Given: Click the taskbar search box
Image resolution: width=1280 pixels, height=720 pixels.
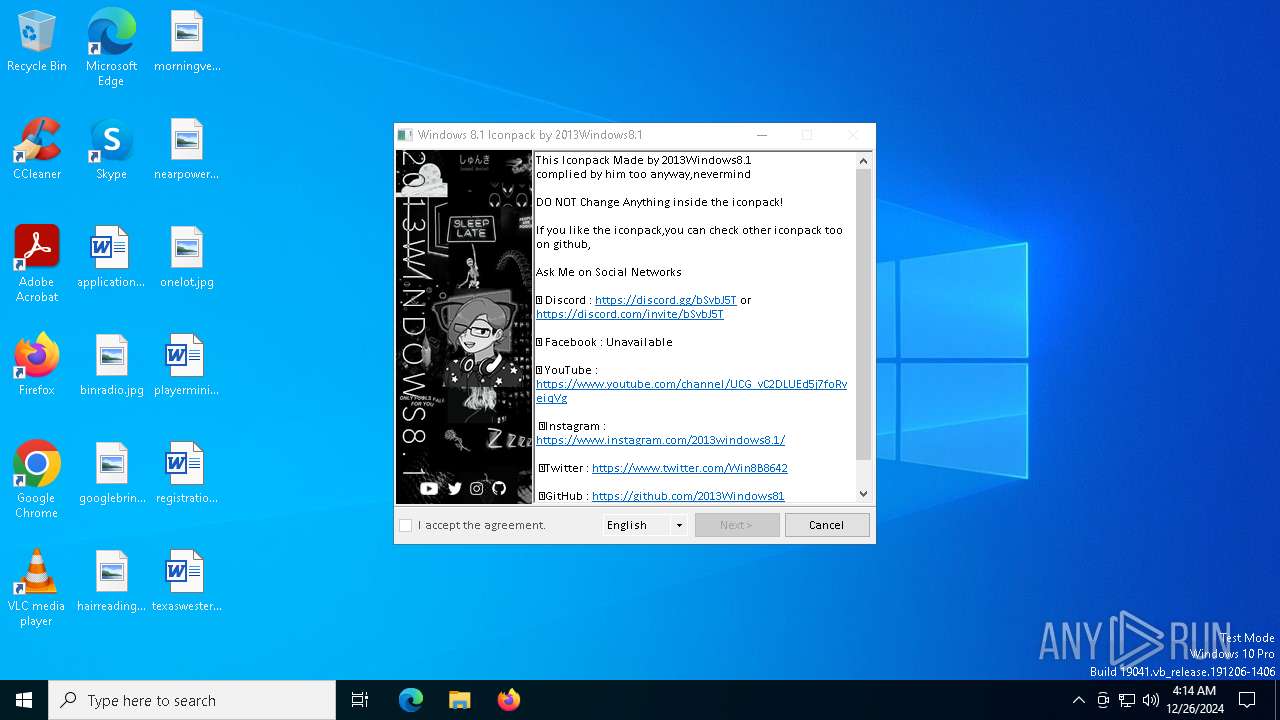Looking at the screenshot, I should click(x=192, y=700).
